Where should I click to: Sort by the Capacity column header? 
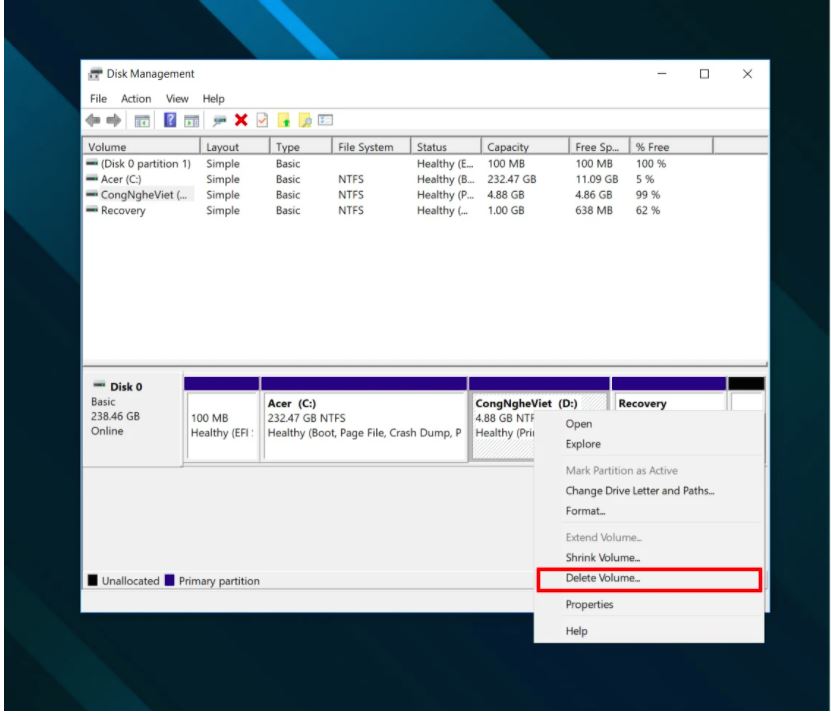click(508, 147)
